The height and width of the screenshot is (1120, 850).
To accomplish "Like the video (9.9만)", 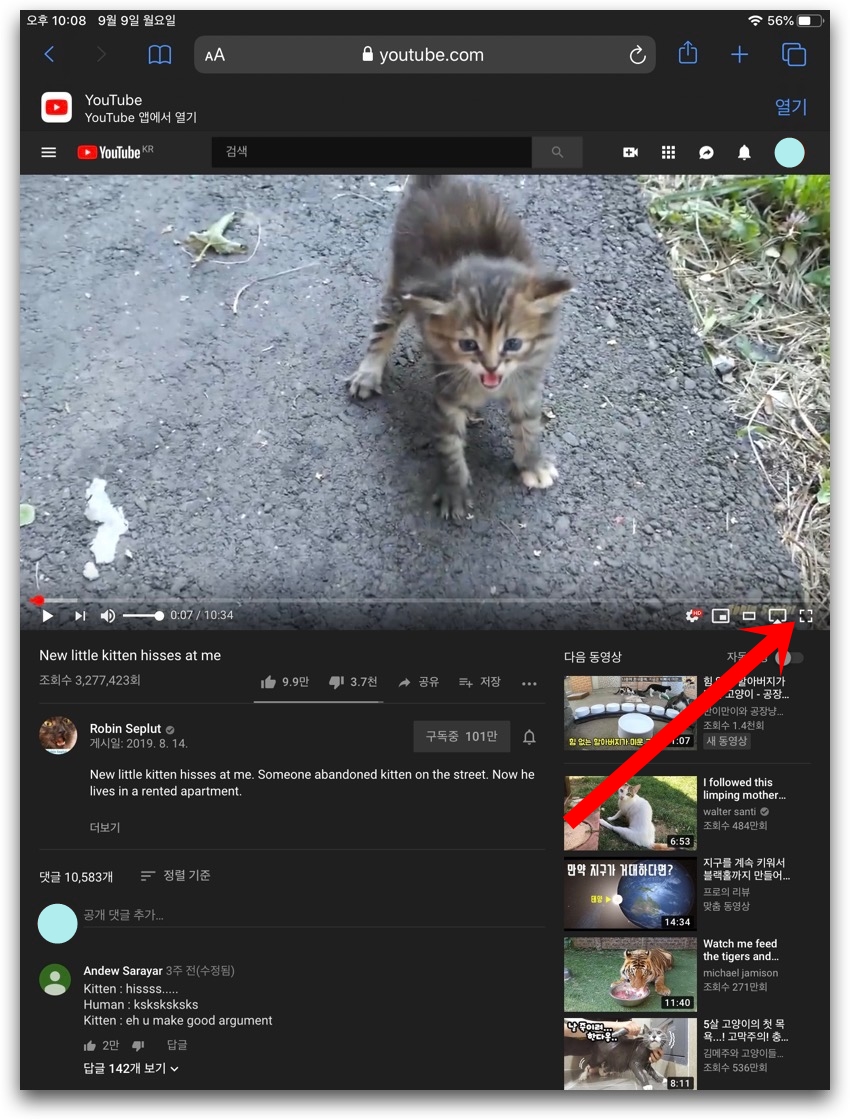I will 284,682.
